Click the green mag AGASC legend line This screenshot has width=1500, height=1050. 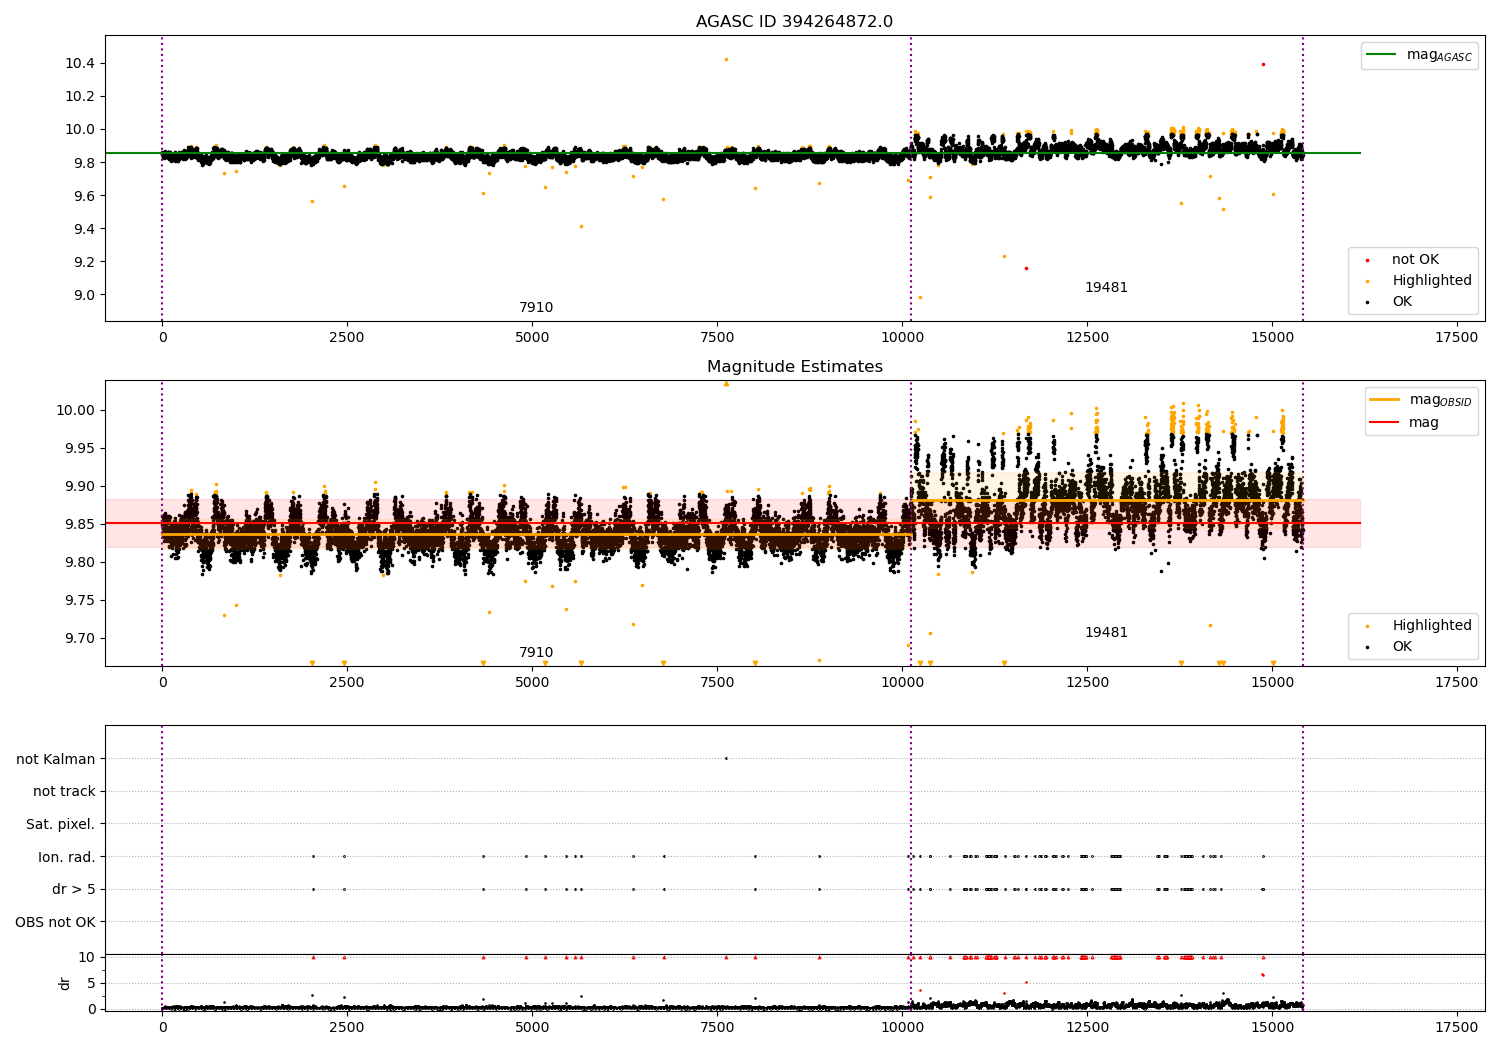pyautogui.click(x=1384, y=55)
